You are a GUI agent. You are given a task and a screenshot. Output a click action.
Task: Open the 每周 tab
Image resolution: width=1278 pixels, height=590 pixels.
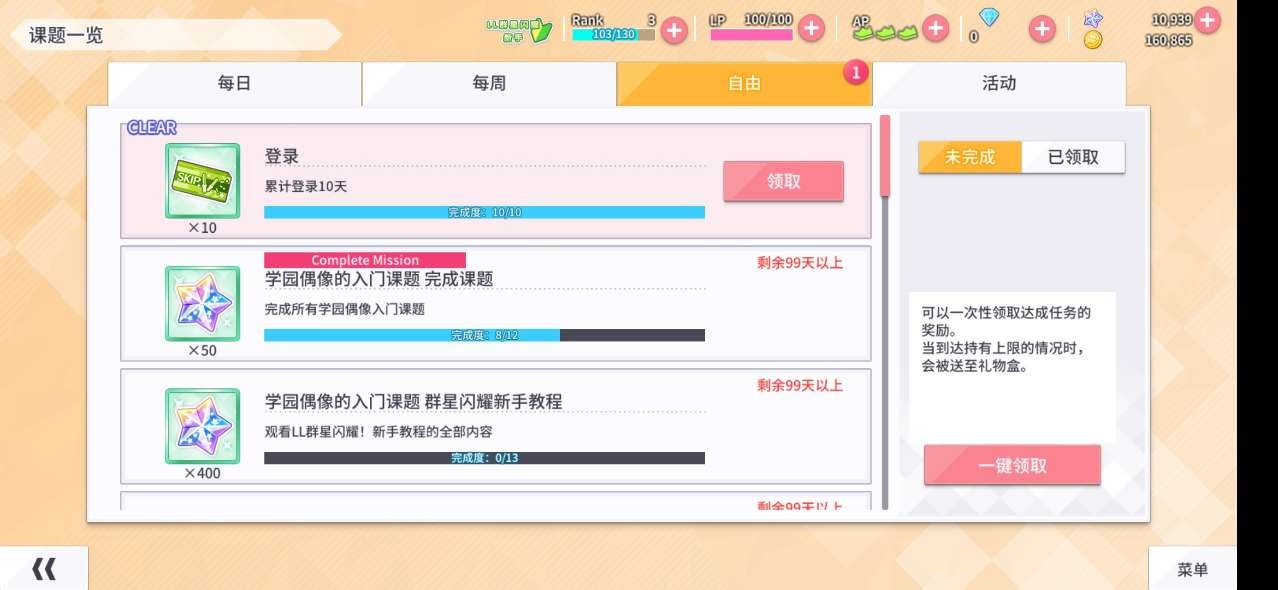pyautogui.click(x=489, y=84)
